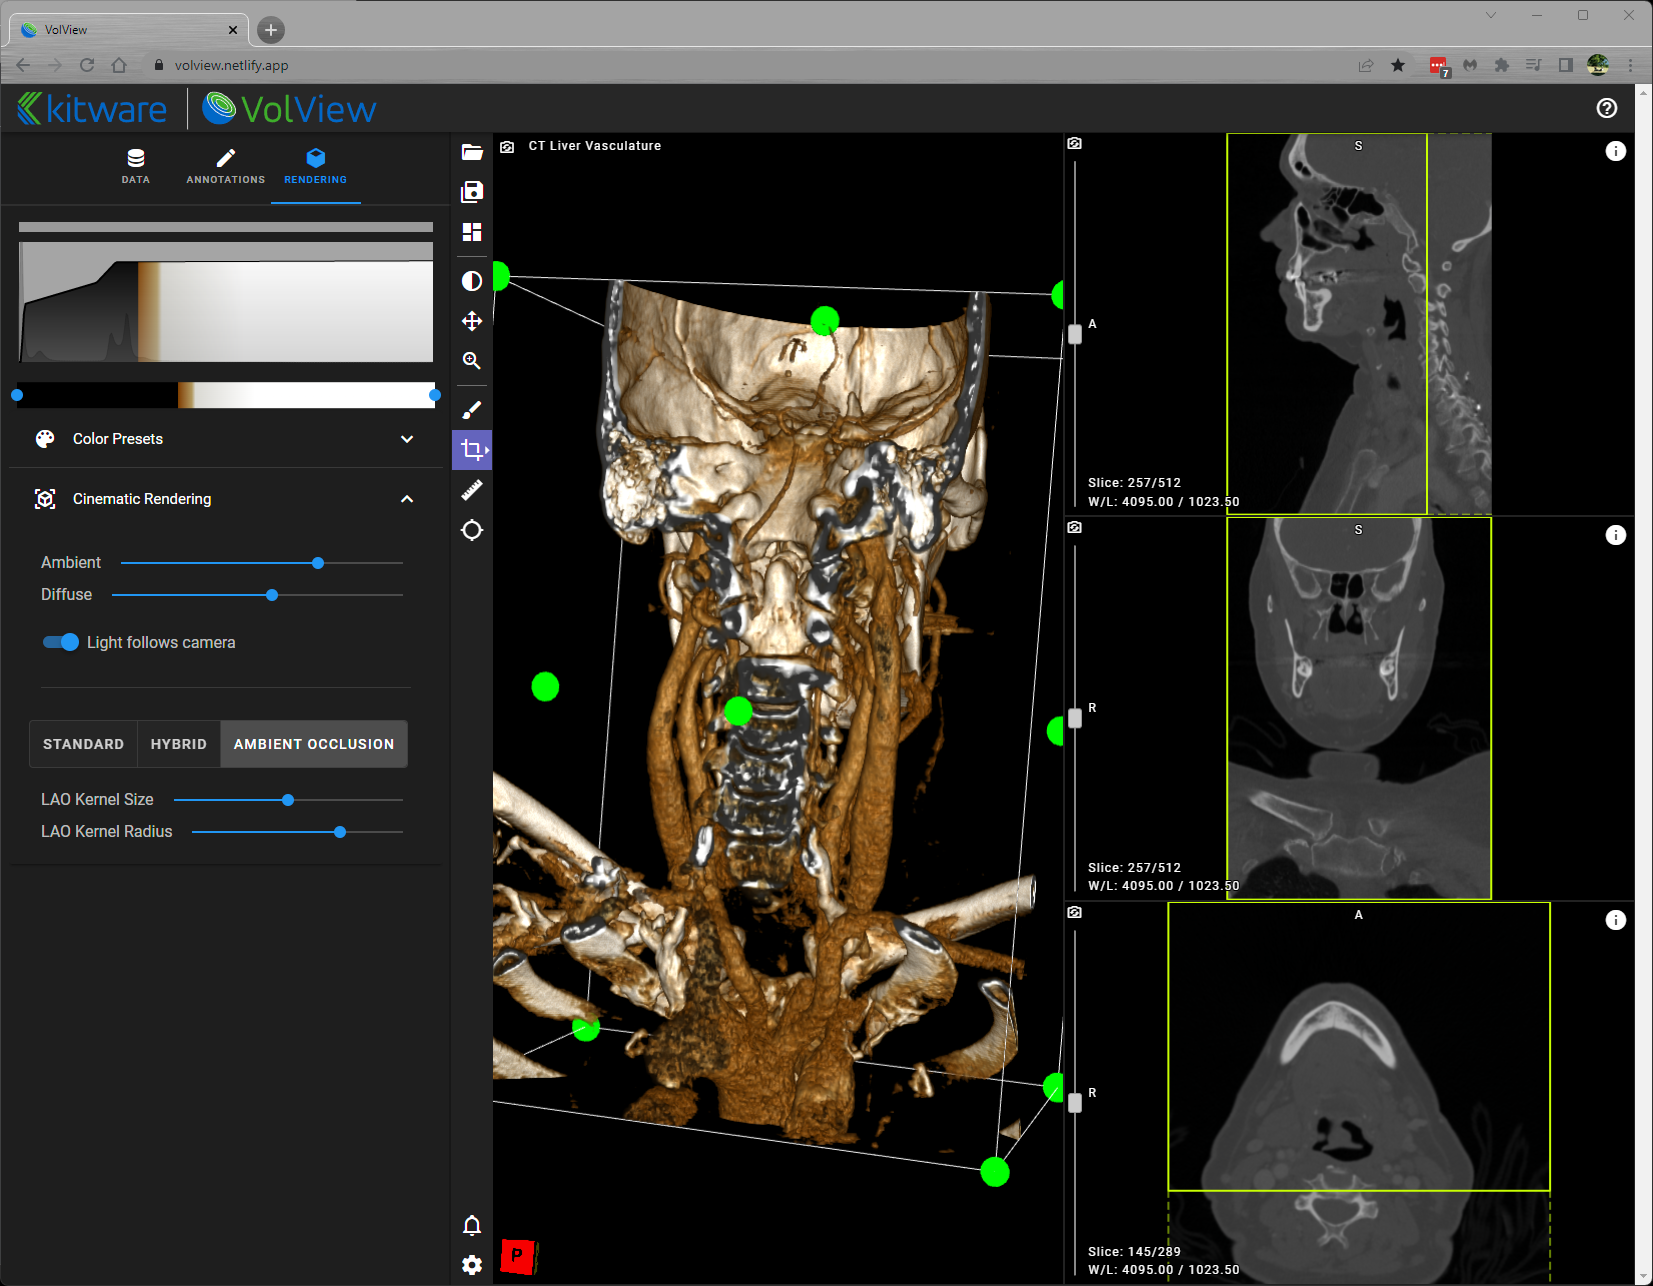The width and height of the screenshot is (1653, 1286).
Task: Activate the 2D ruler tool
Action: 471,489
